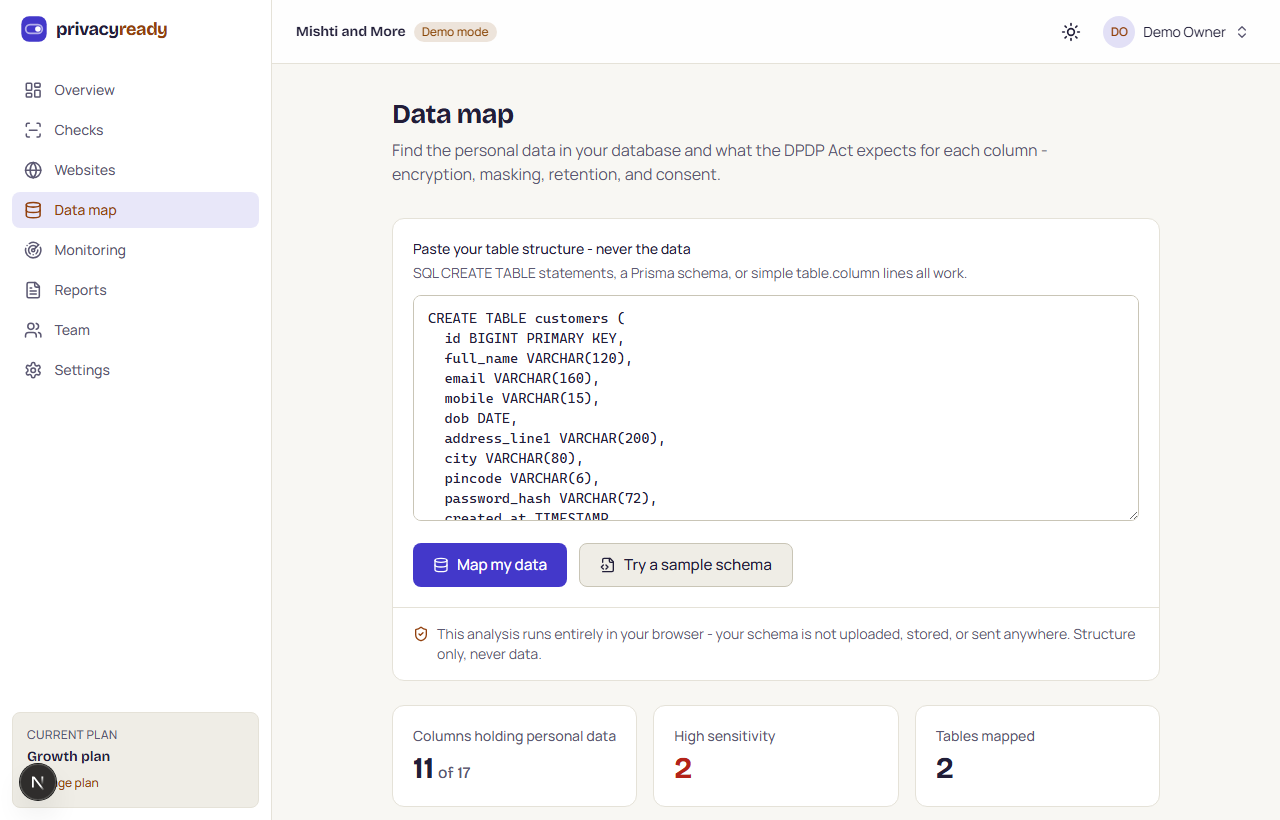Click the Columns holding personal data card
The image size is (1280, 820).
click(514, 756)
